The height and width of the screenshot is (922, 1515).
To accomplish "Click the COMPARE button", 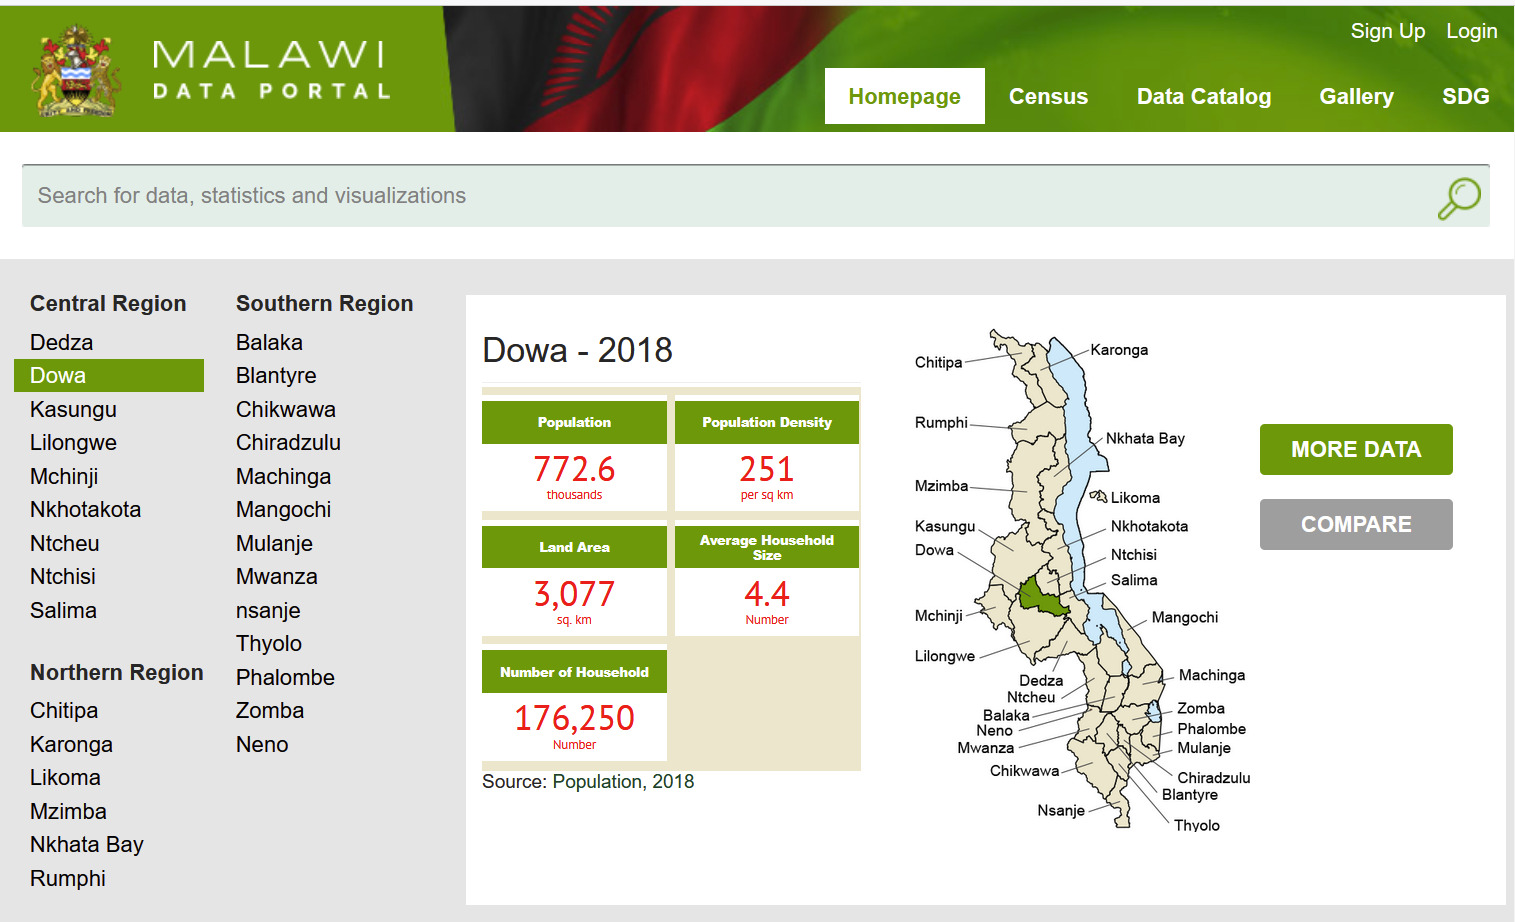I will pos(1355,524).
